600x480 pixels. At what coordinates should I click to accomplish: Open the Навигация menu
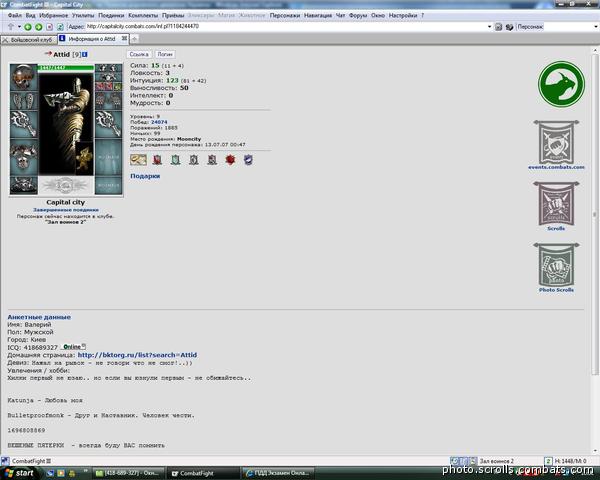[318, 16]
